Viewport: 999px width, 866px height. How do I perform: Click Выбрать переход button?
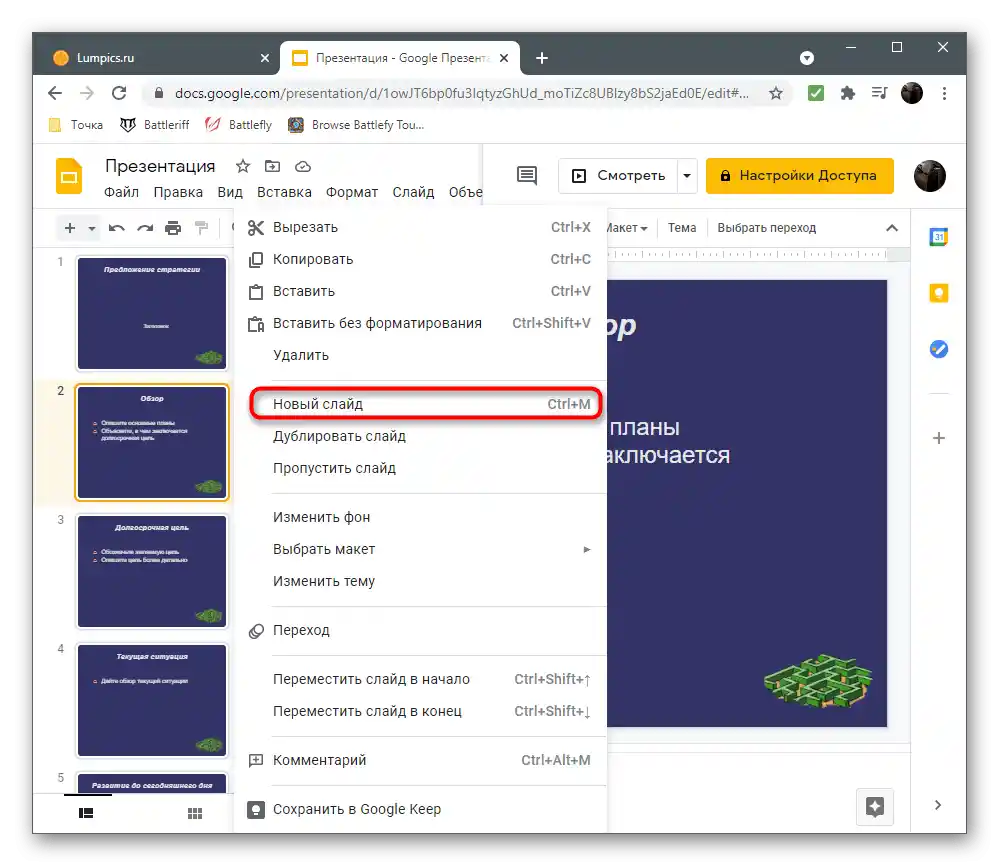point(766,227)
